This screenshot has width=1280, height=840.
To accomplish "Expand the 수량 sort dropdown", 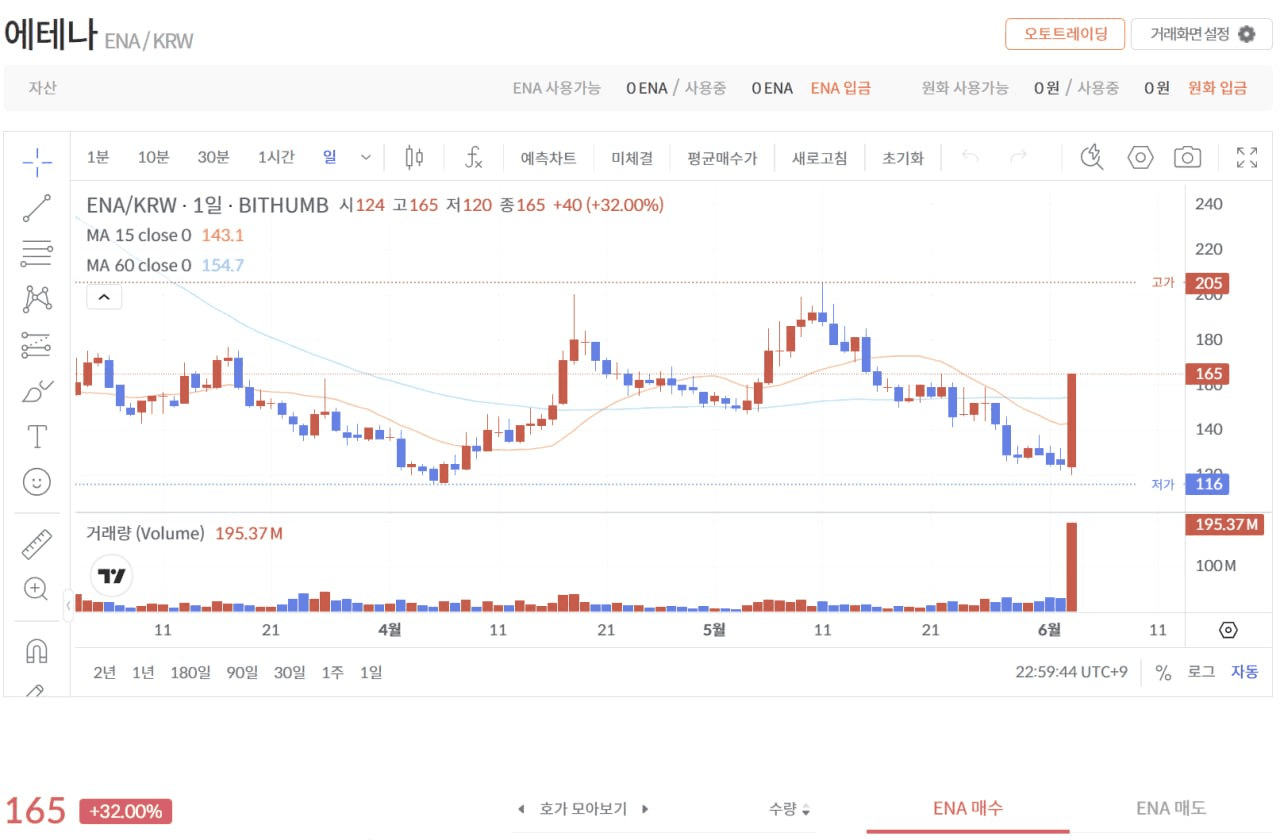I will 790,809.
